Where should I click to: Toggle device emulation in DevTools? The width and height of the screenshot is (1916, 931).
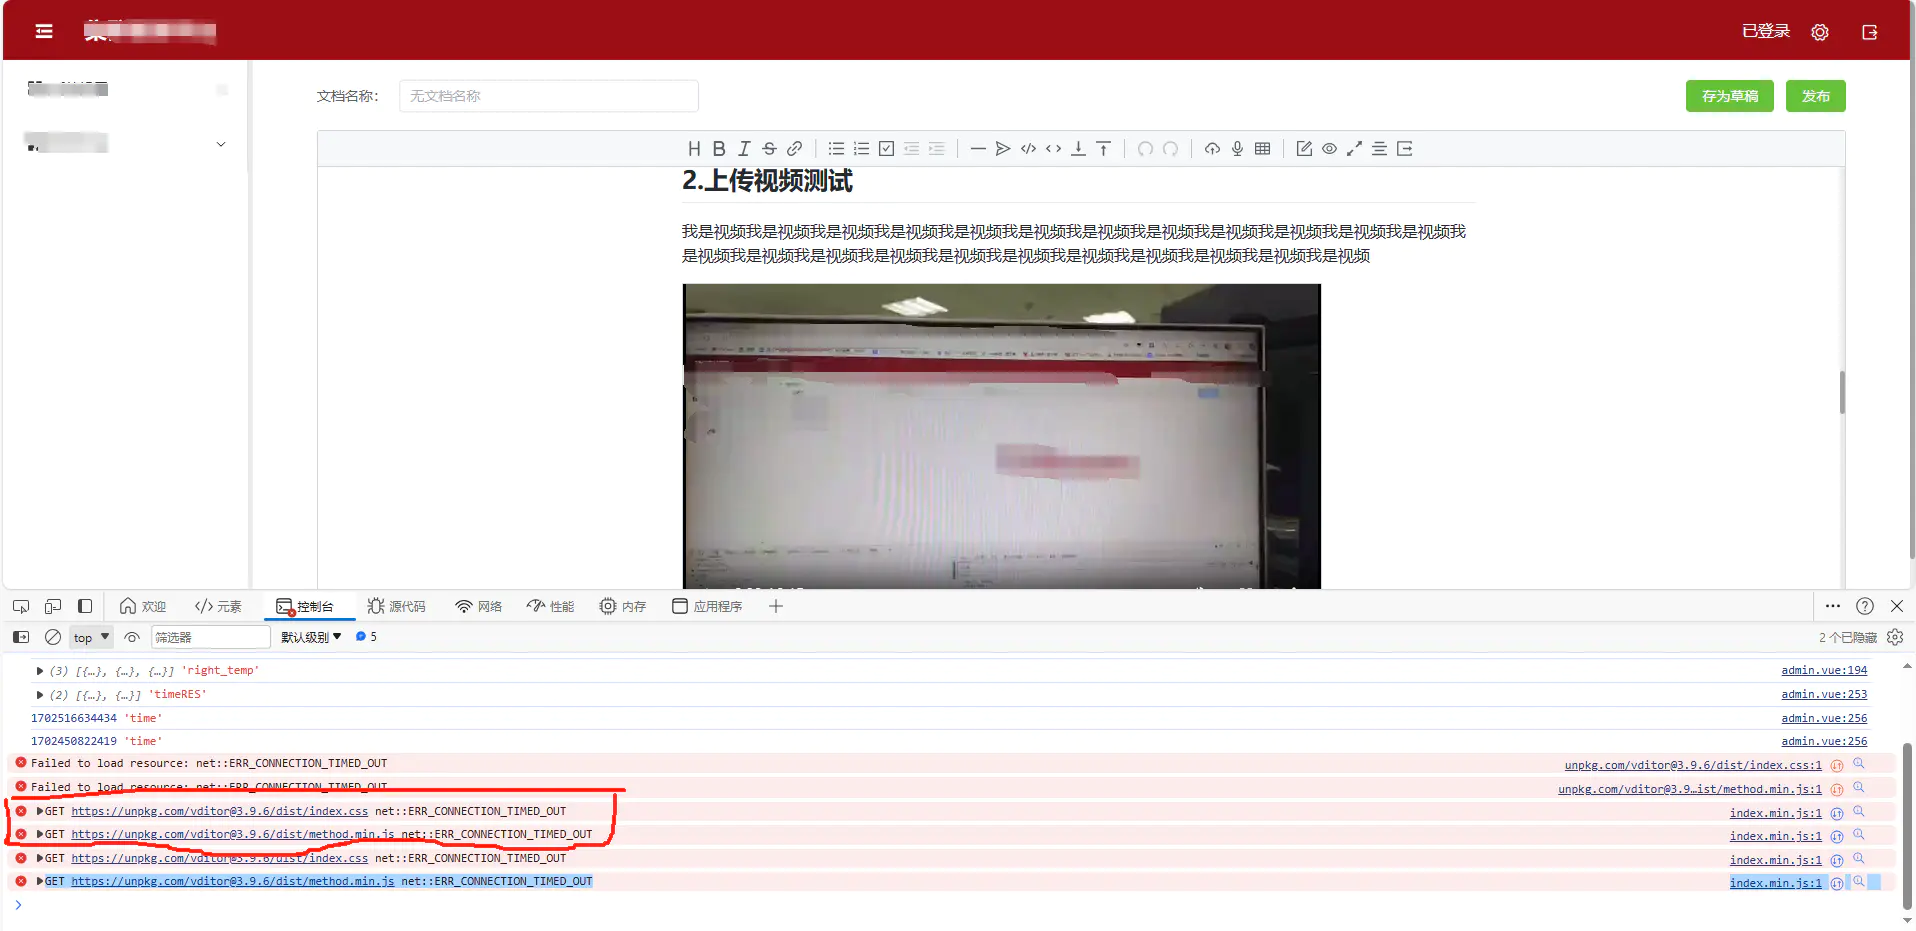click(x=53, y=606)
